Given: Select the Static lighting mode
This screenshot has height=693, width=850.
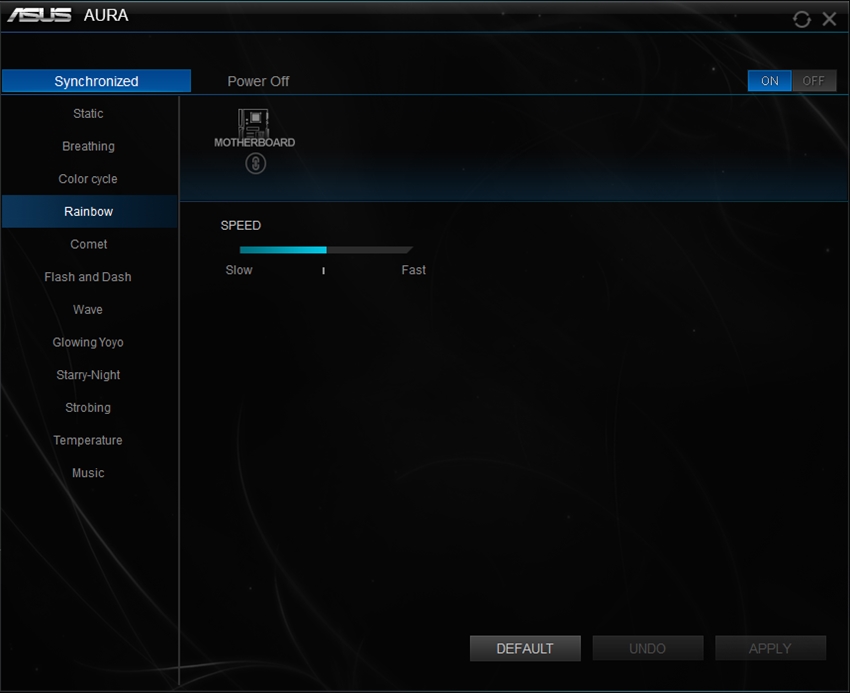Looking at the screenshot, I should pos(88,114).
